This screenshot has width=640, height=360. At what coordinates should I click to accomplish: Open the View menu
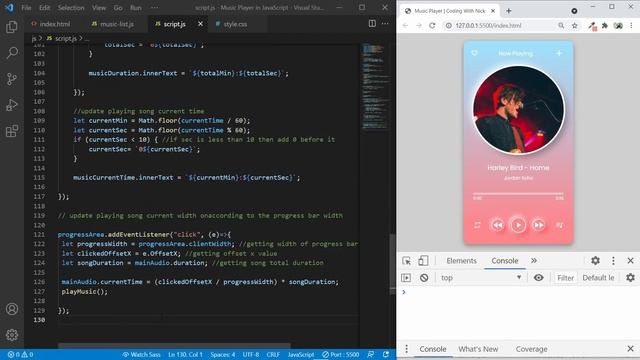(99, 8)
